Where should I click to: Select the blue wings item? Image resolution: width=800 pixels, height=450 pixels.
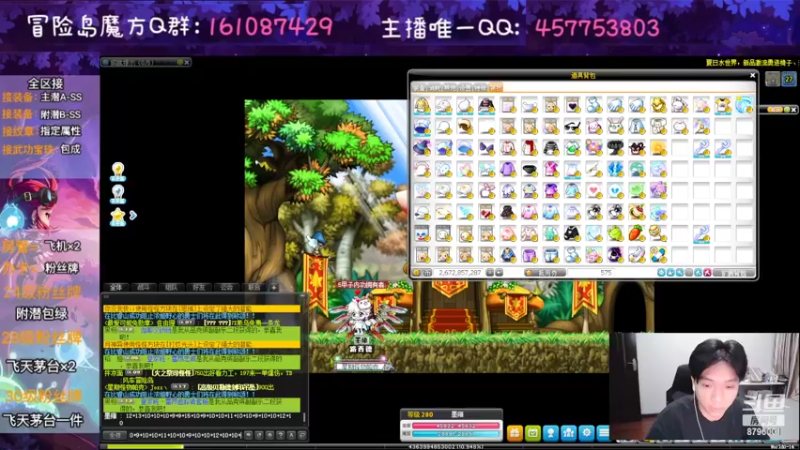pos(615,169)
